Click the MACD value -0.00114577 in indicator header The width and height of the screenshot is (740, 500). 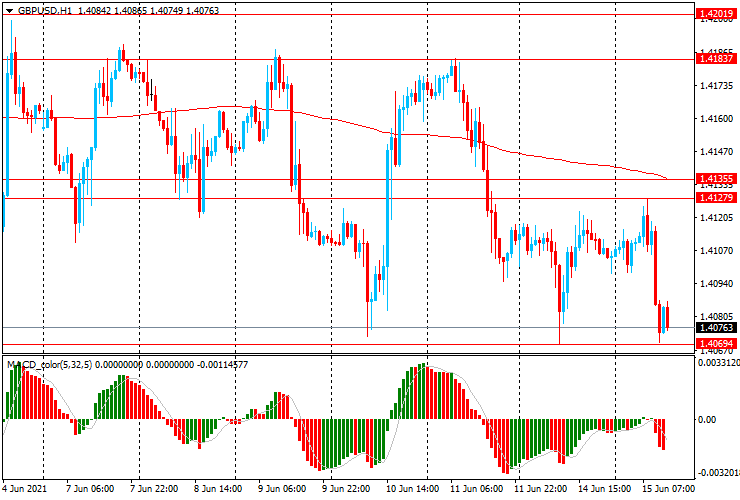(x=223, y=364)
